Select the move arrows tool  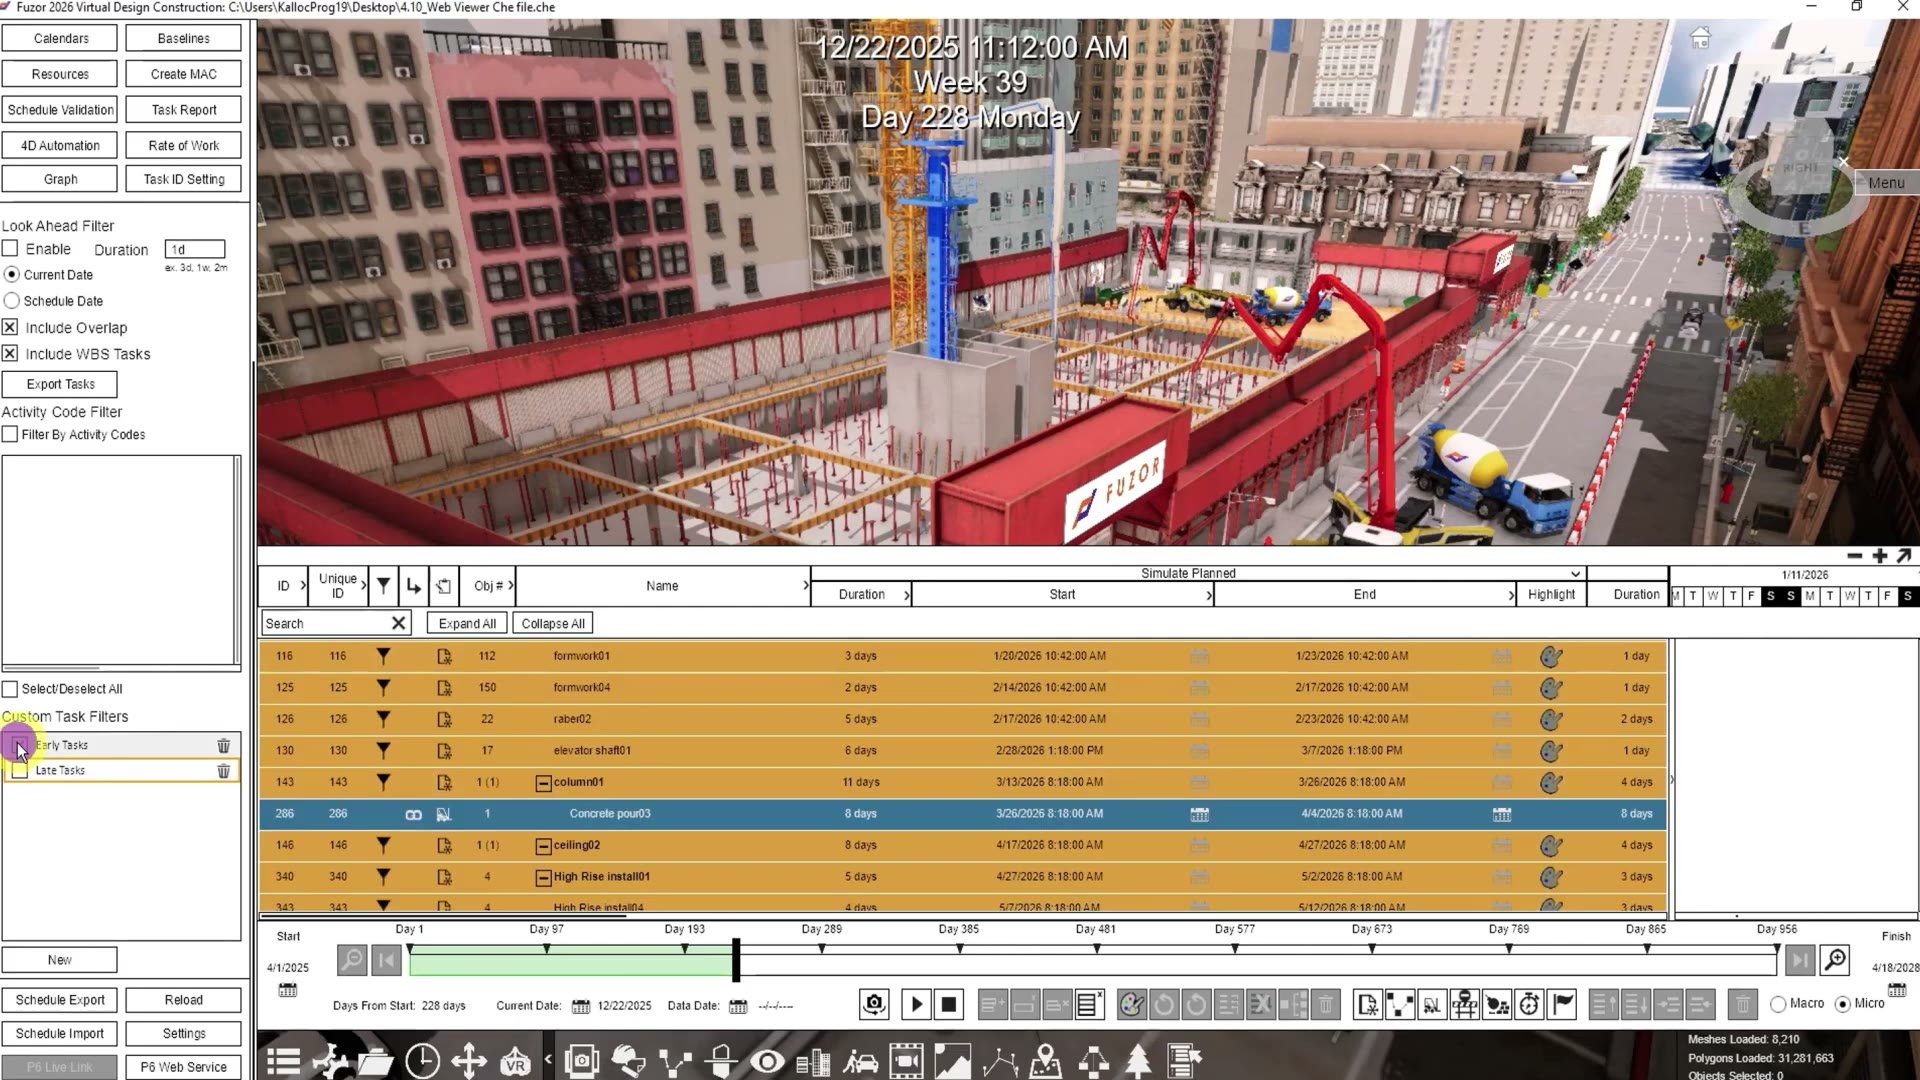469,1061
